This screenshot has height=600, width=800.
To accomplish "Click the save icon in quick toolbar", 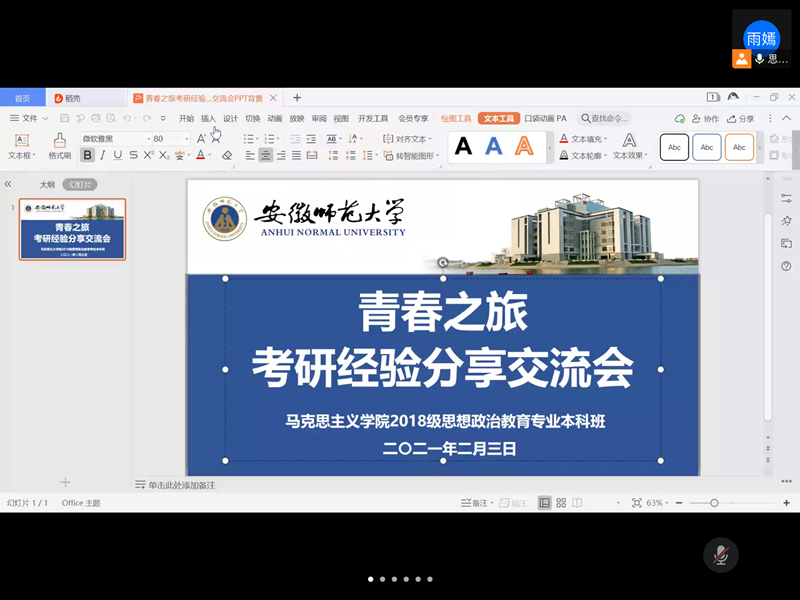I will click(x=64, y=118).
